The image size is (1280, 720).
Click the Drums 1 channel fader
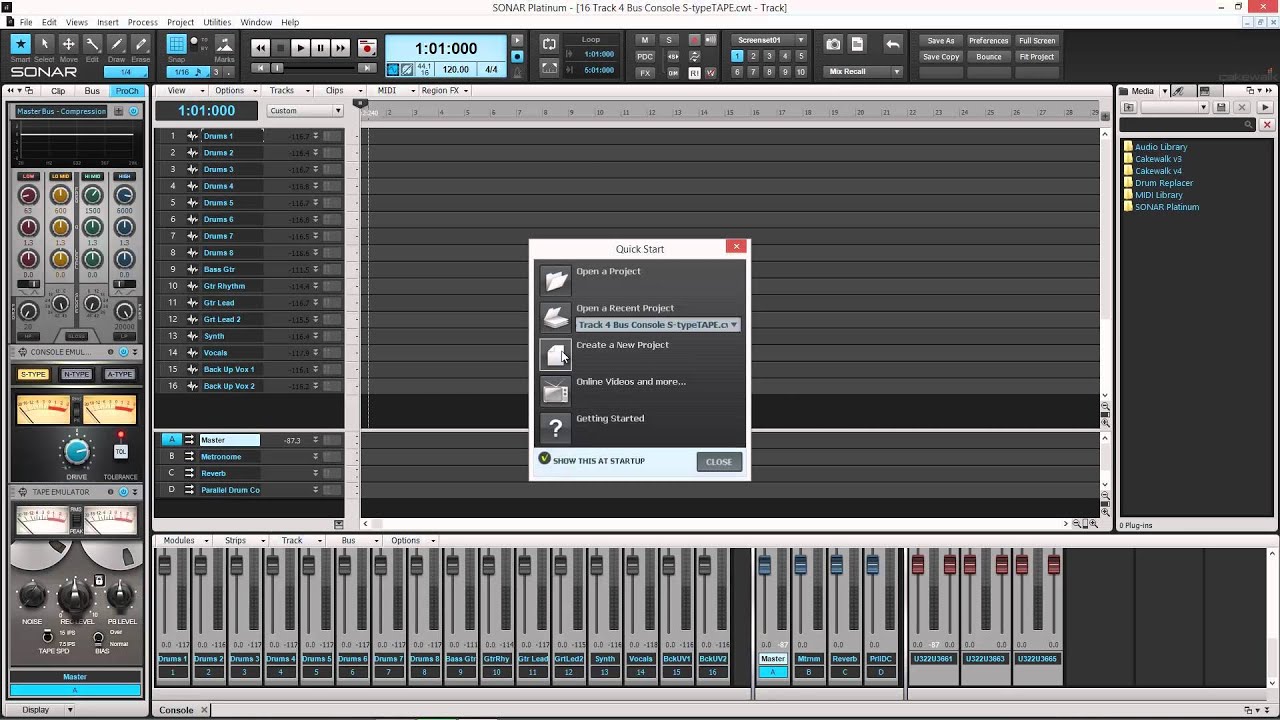(165, 566)
